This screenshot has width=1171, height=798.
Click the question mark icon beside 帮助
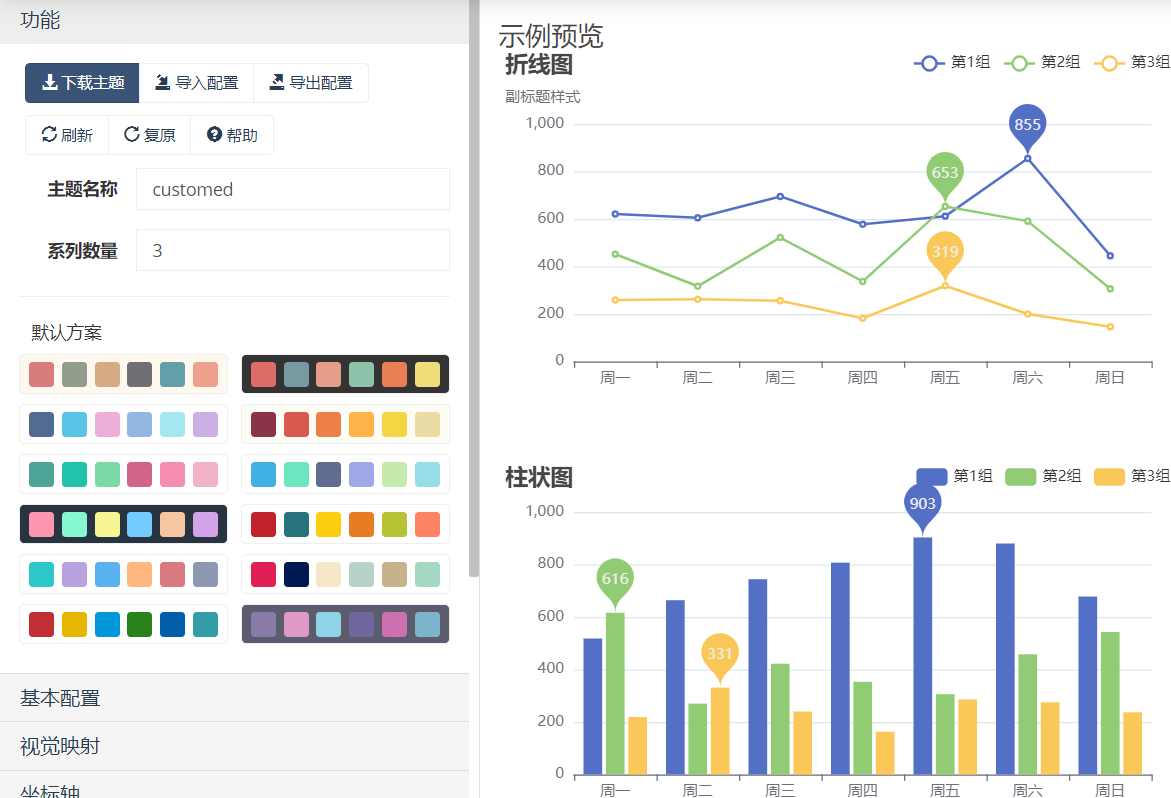click(214, 134)
